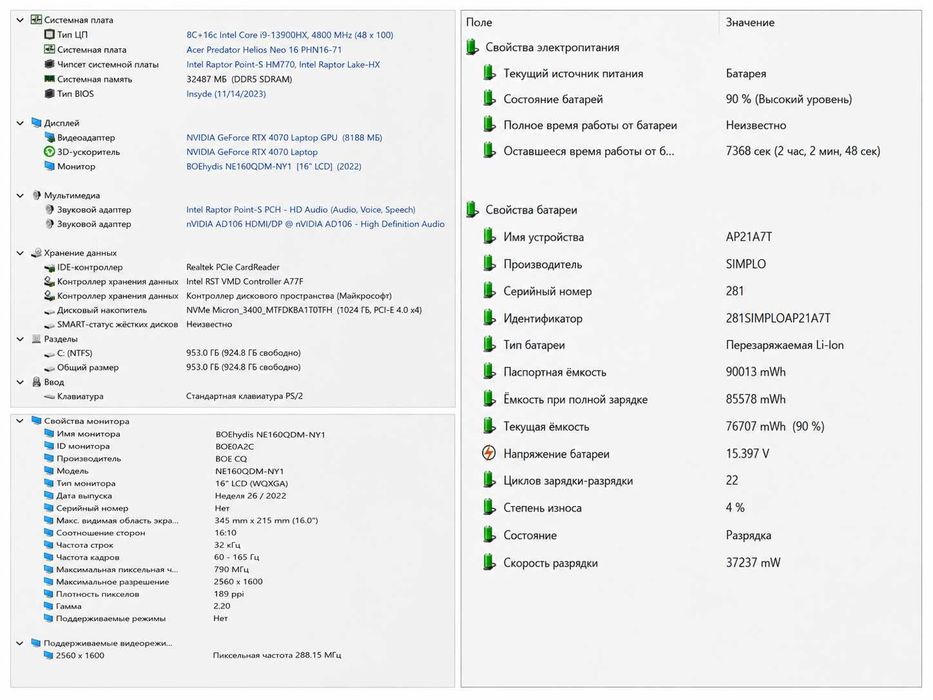This screenshot has width=933, height=700.
Task: Open the NVIDIA GeForce RTX 4070 Laptop GPU link
Action: (x=284, y=138)
